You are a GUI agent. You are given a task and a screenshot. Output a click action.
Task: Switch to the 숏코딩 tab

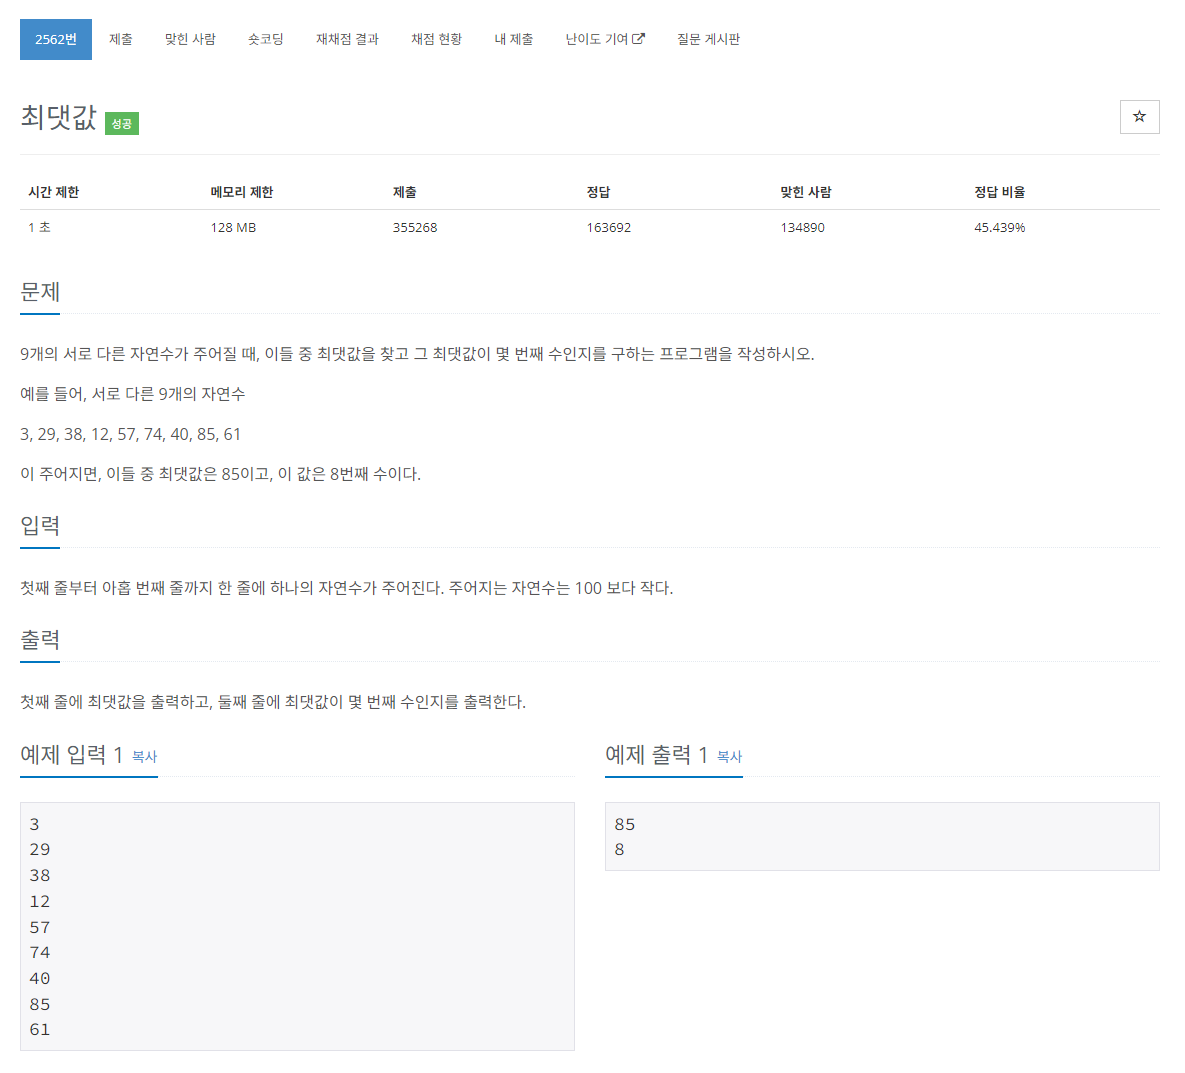tap(266, 39)
